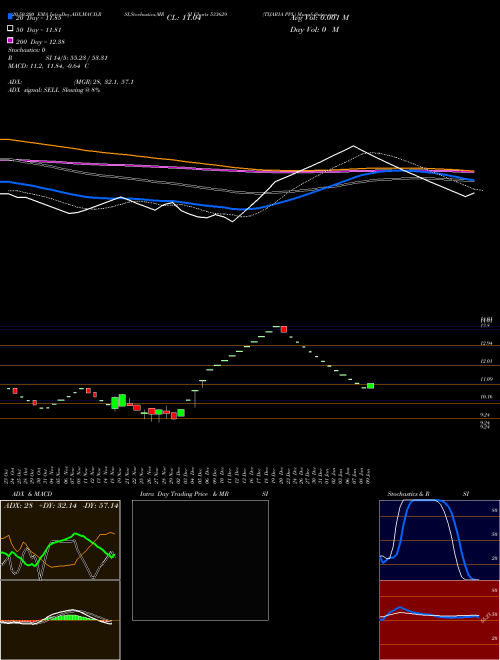
Task: Select the '200 Day = 12.38' legend text
Action: click(x=40, y=42)
